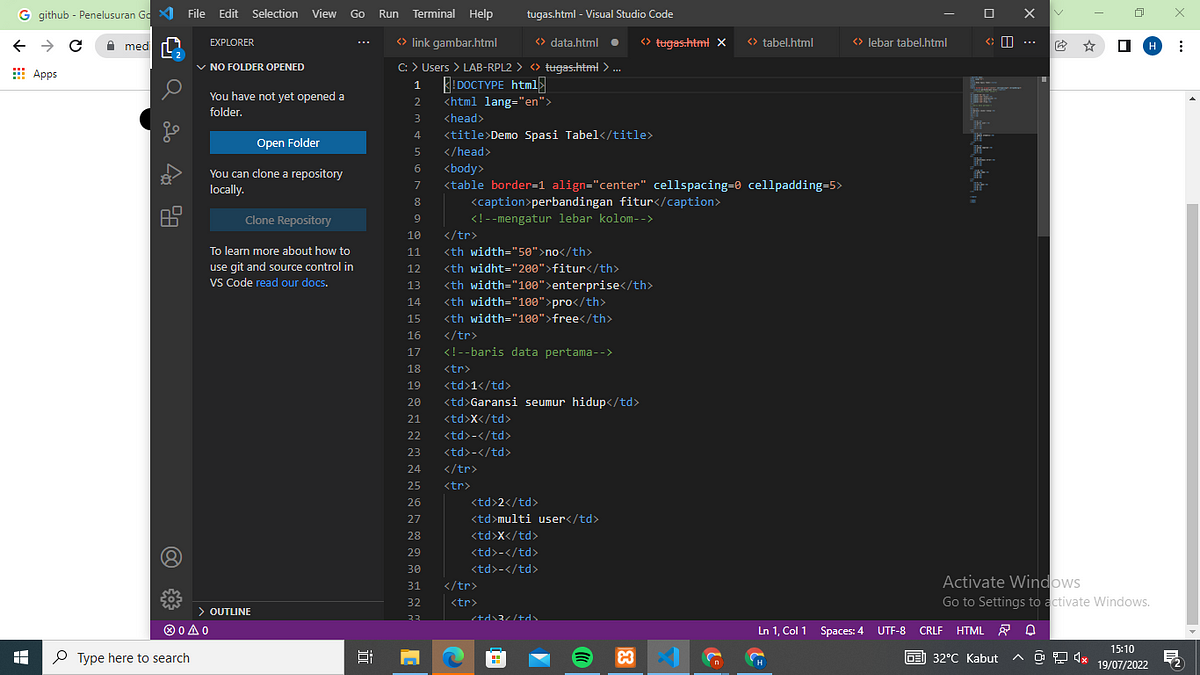
Task: Open the Extensions view
Action: 171,217
